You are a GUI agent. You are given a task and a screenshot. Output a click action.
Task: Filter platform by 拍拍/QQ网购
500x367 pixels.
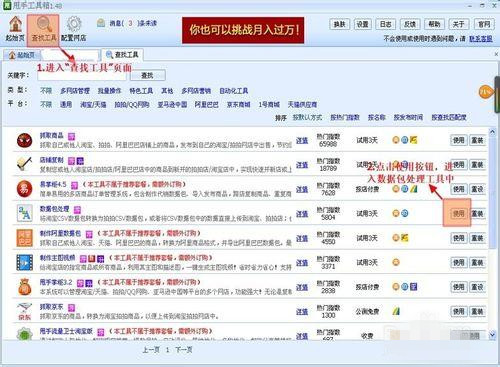pyautogui.click(x=132, y=104)
